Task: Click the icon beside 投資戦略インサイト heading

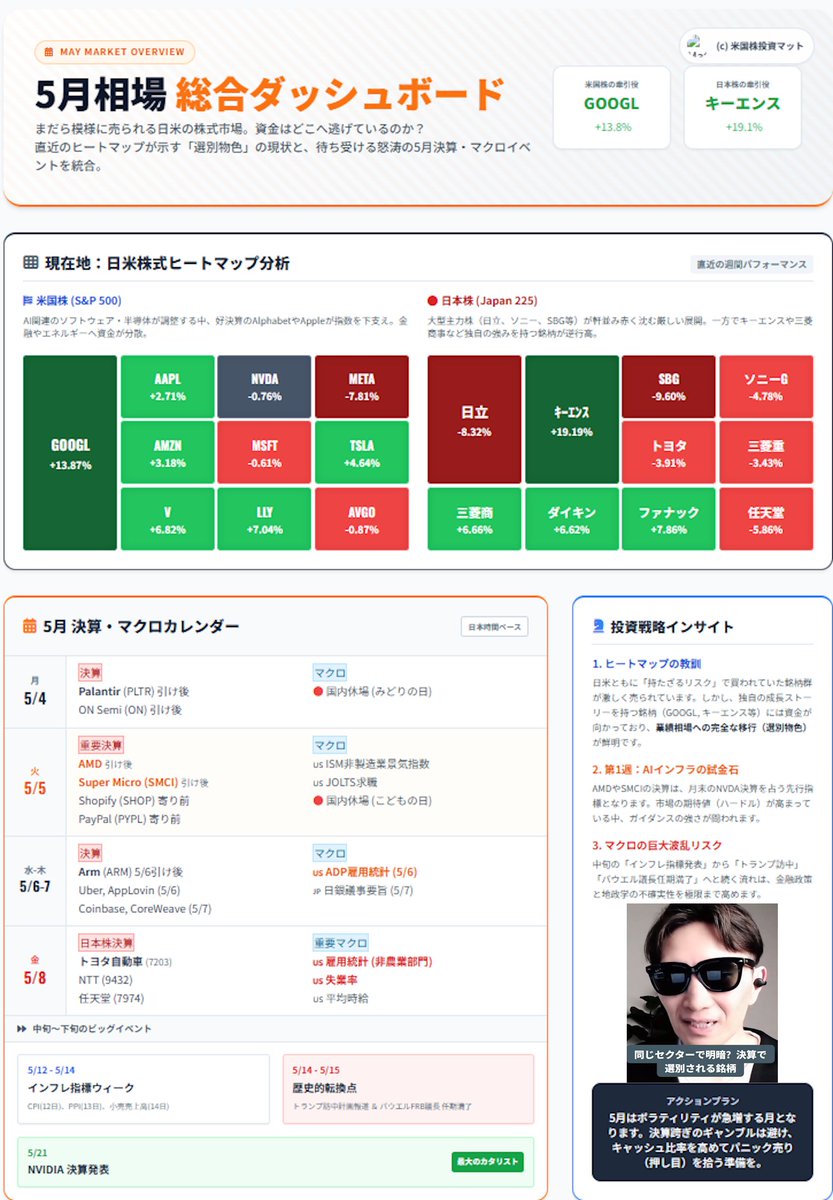Action: click(x=598, y=626)
